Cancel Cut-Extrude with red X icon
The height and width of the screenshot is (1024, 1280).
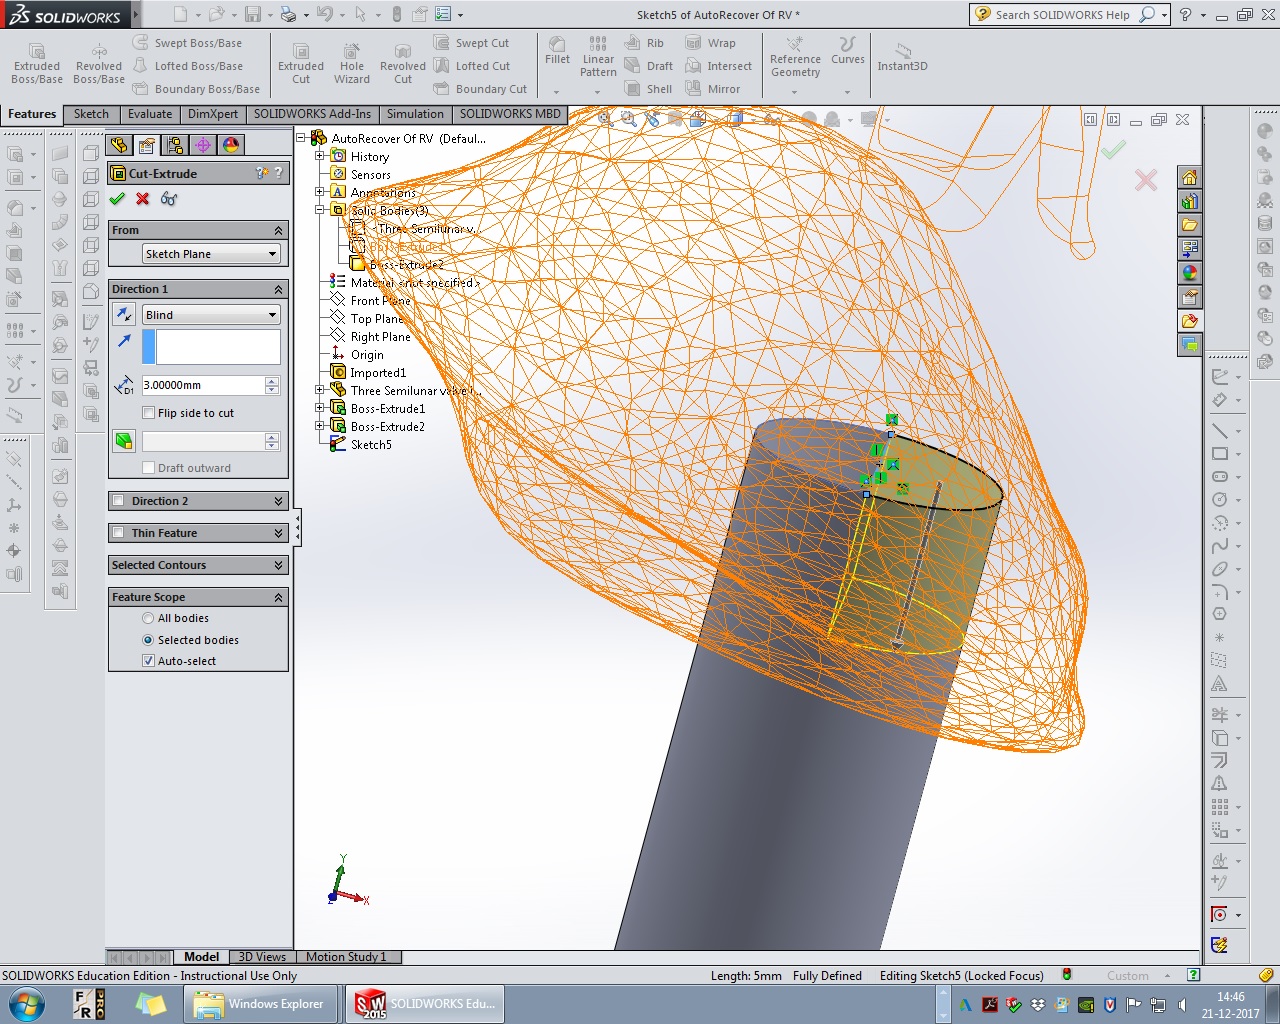tap(143, 199)
